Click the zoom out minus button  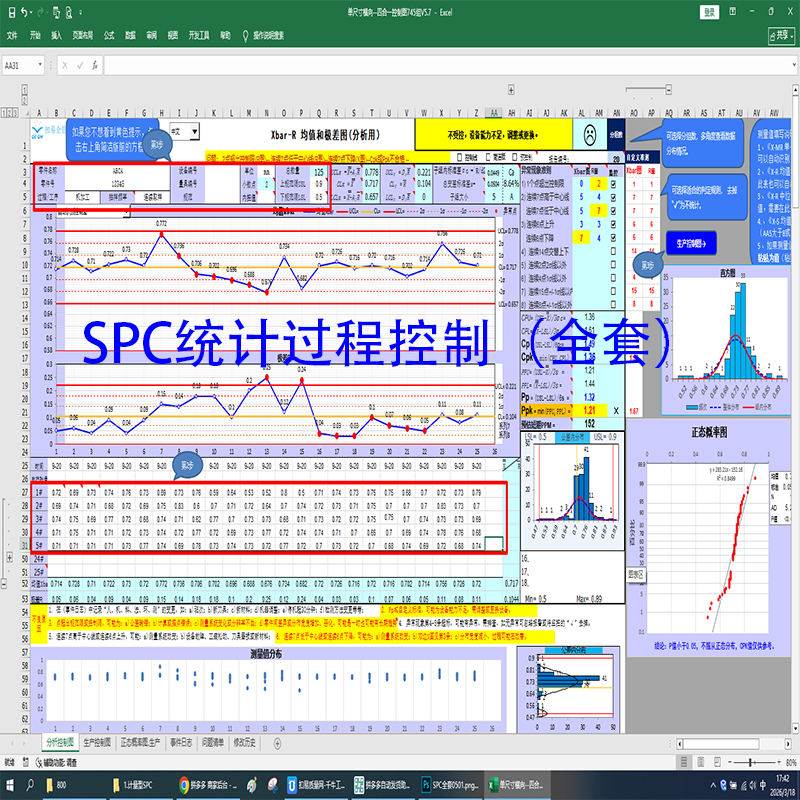point(730,762)
